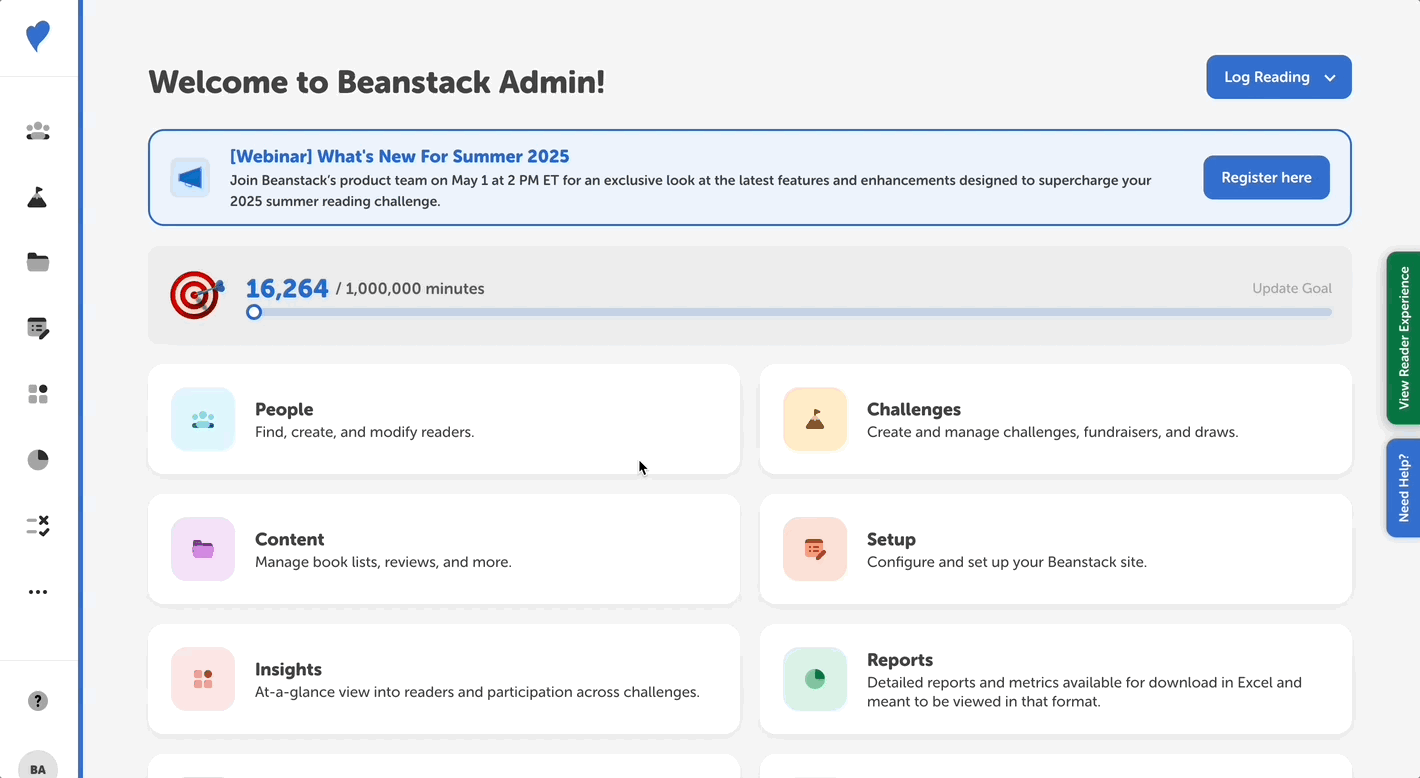The image size is (1420, 778).
Task: Open the People card for managing readers
Action: coord(443,419)
